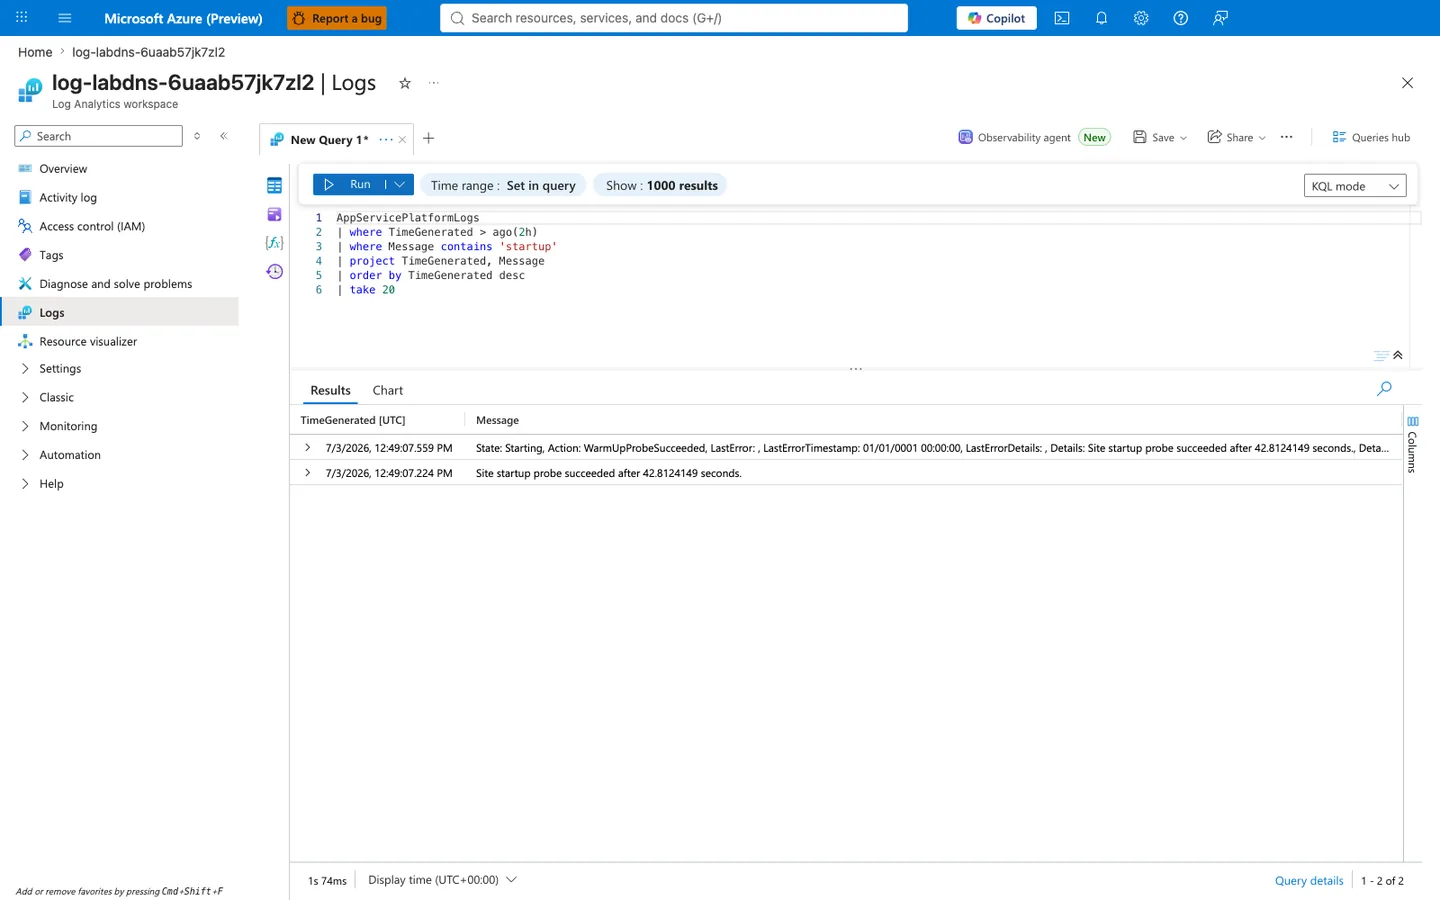The height and width of the screenshot is (900, 1440).
Task: Open the Display time (UTC+00:00) dropdown
Action: (x=442, y=880)
